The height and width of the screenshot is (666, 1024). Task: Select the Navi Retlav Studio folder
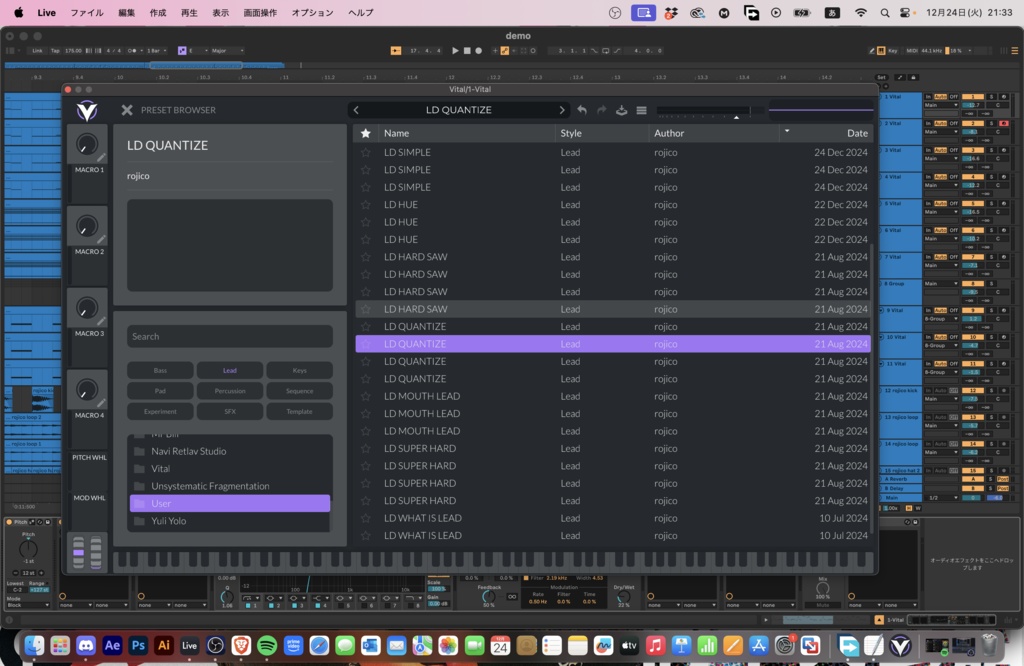pos(230,451)
